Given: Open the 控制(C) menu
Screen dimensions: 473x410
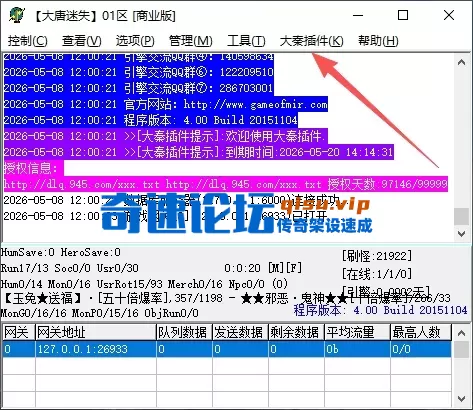Looking at the screenshot, I should 28,41.
